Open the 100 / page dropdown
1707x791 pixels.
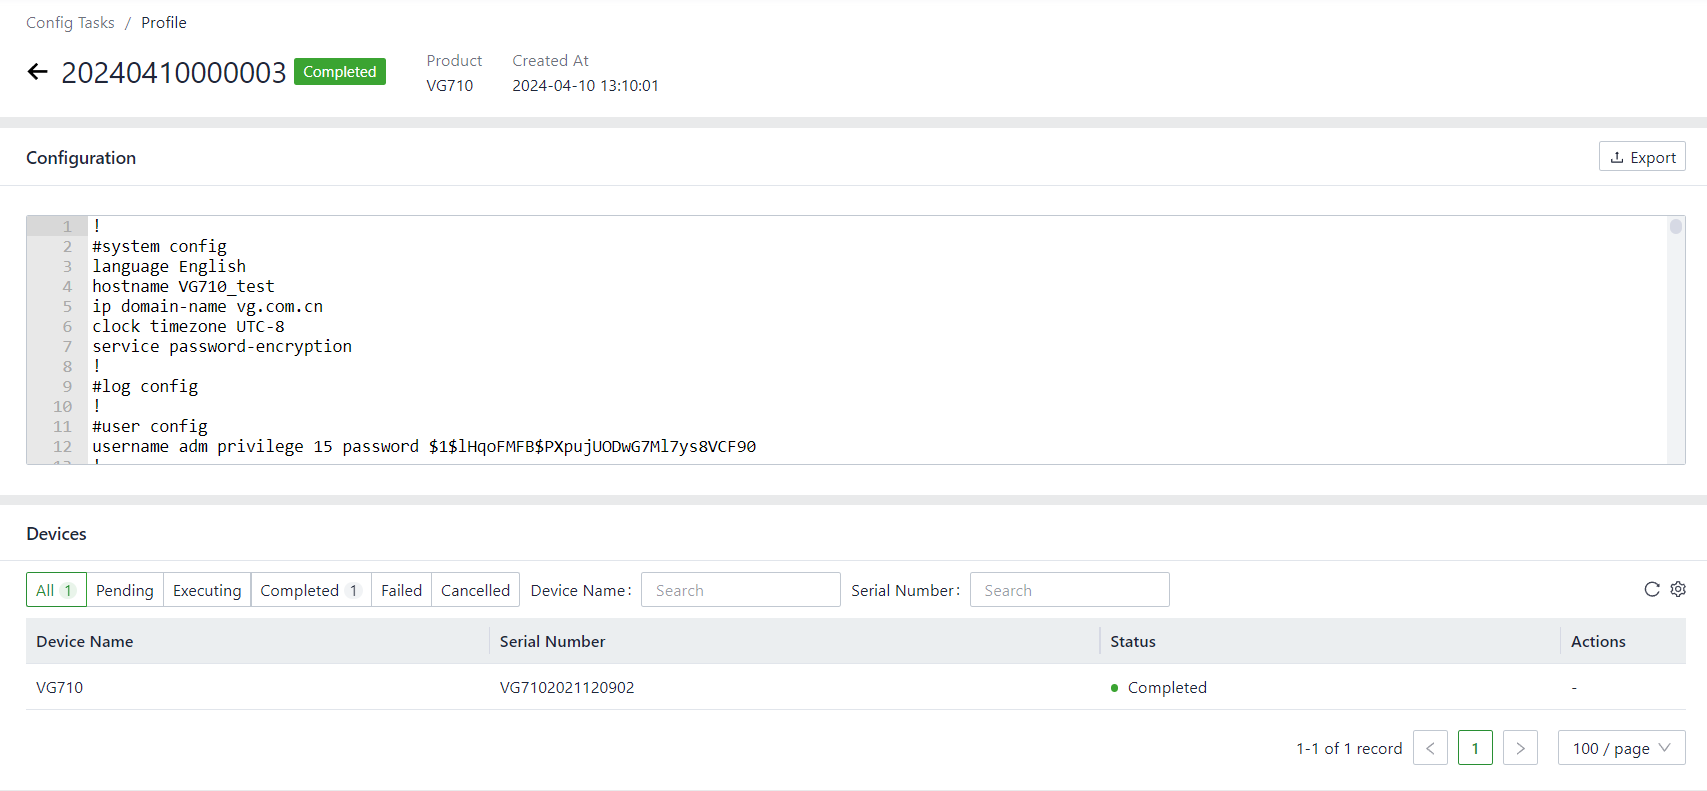pos(1621,748)
